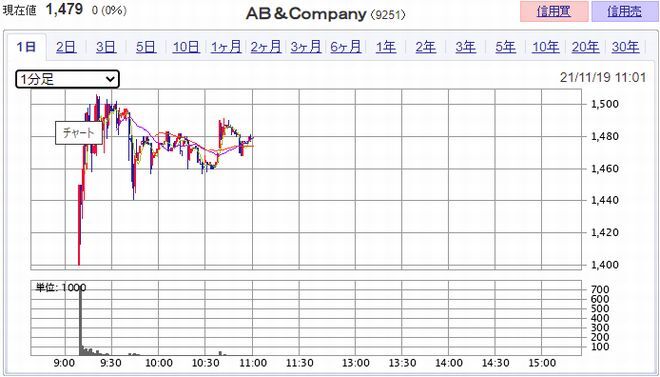Click the 400 volume axis label
Image resolution: width=660 pixels, height=377 pixels.
[600, 319]
